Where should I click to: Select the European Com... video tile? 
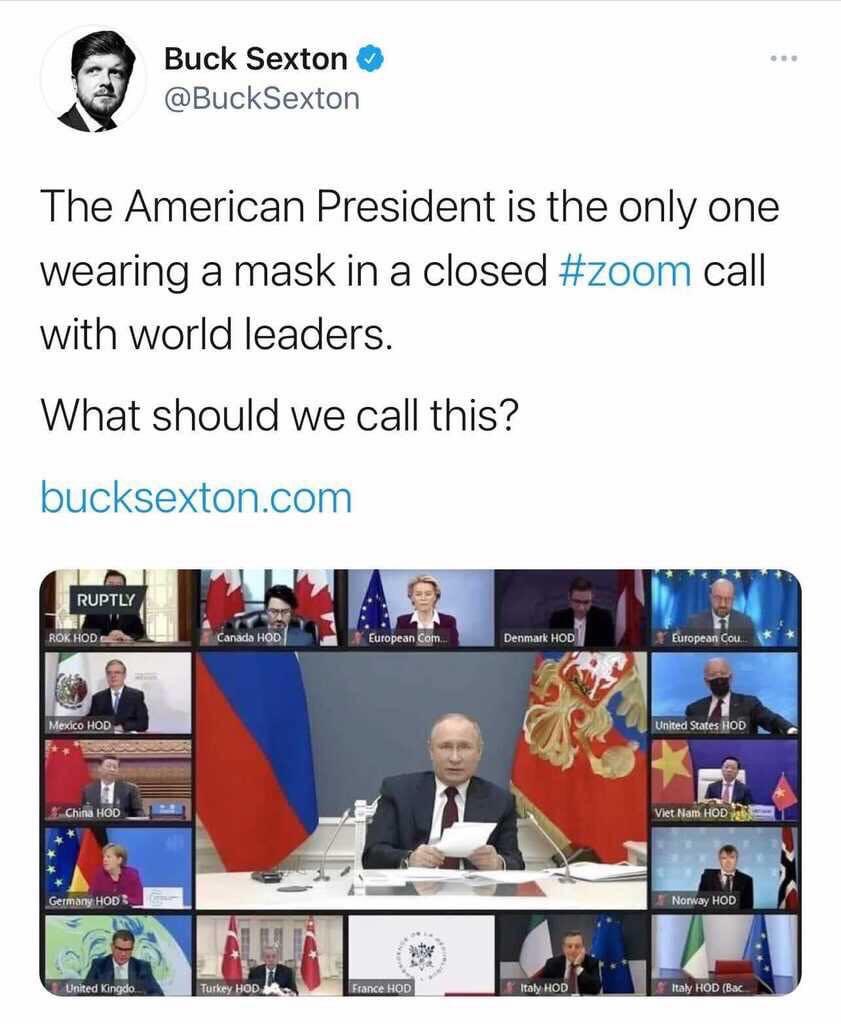[x=421, y=607]
